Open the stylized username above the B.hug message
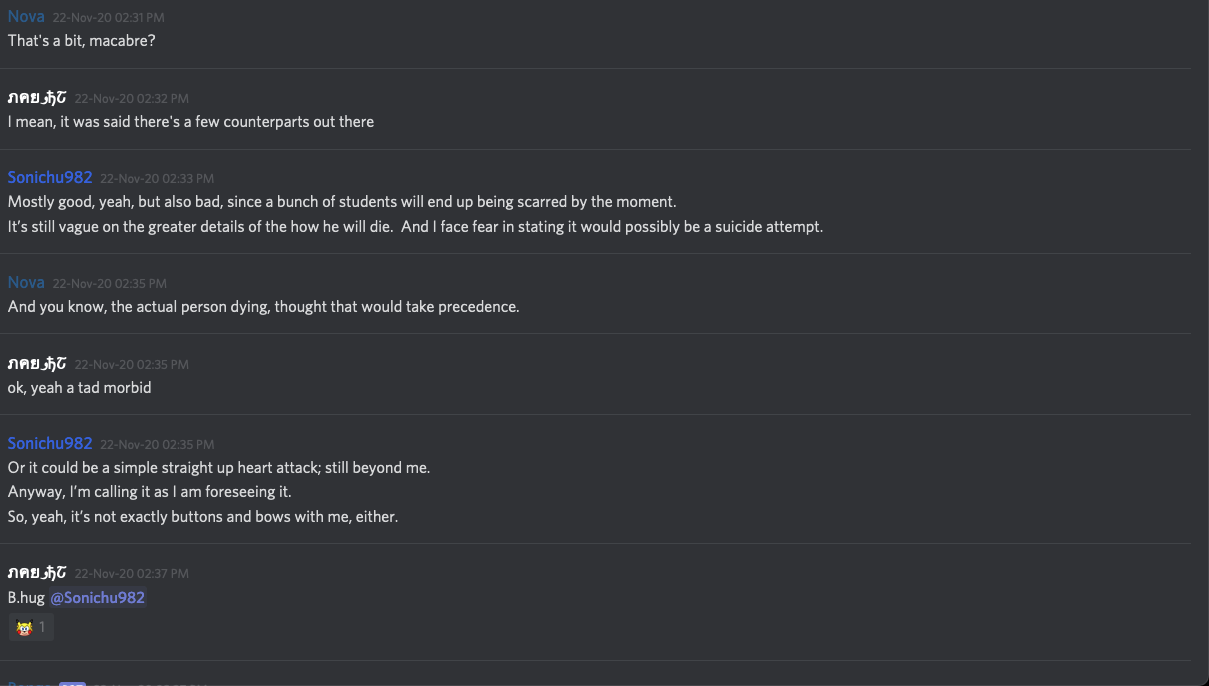 pos(37,573)
